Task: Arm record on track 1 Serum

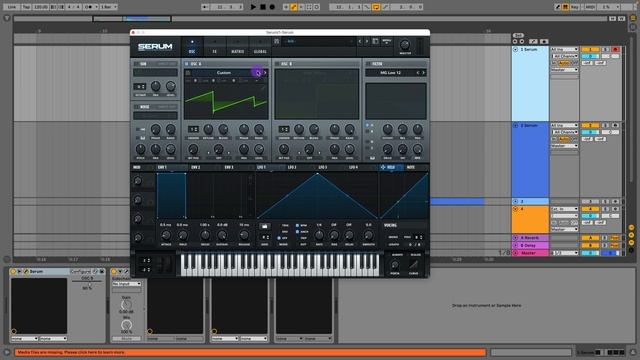Action: [x=616, y=49]
